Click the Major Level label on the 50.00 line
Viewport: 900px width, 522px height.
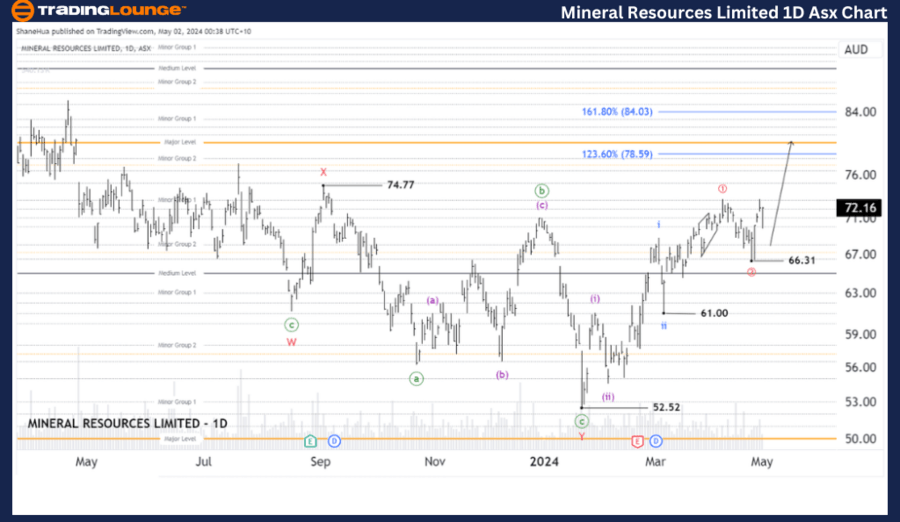pos(180,439)
